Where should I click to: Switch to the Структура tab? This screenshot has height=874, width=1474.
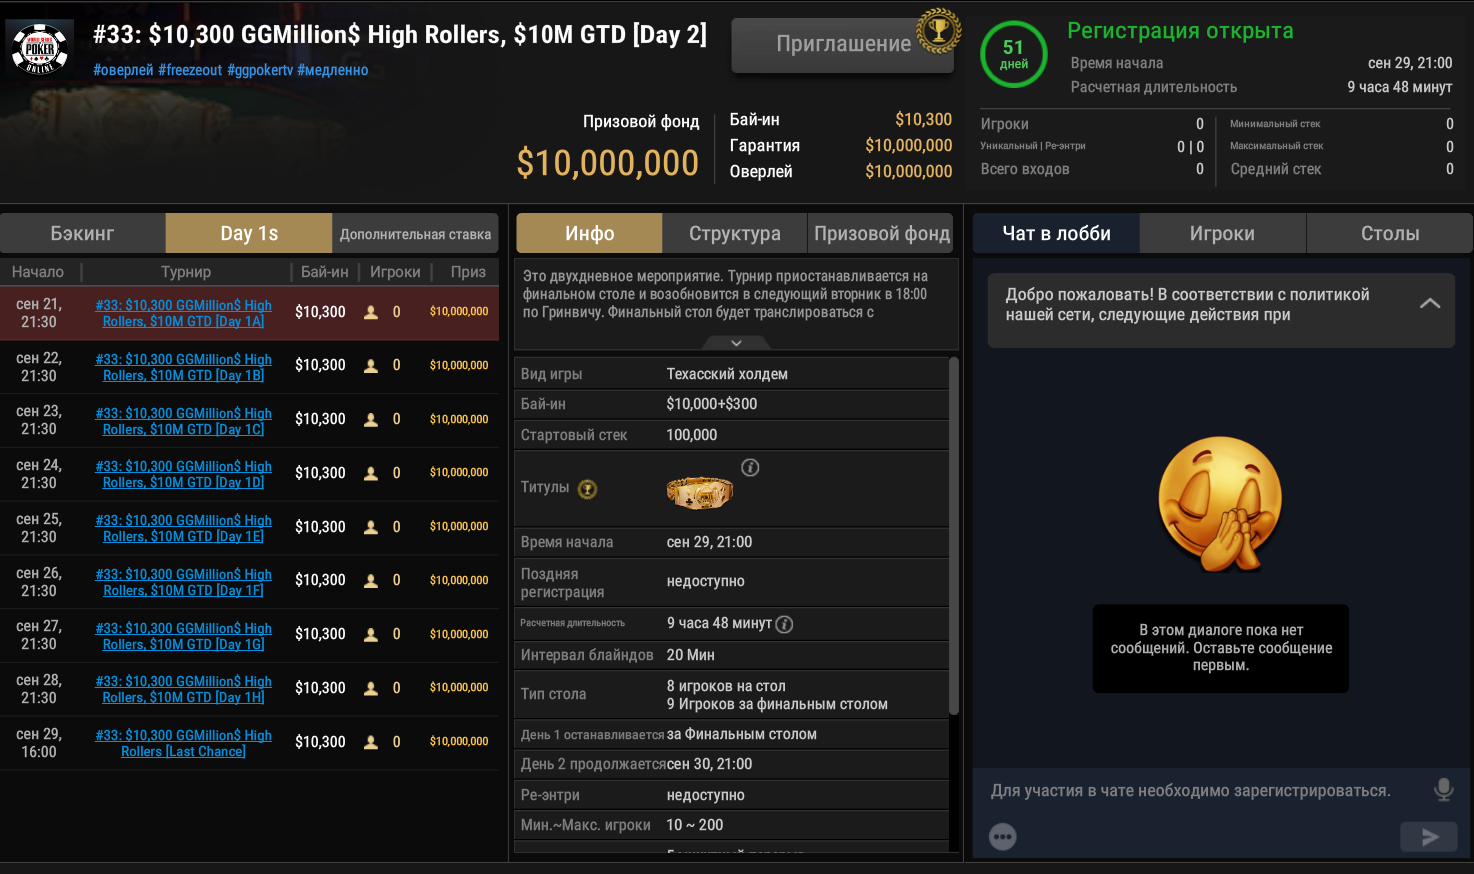(734, 234)
